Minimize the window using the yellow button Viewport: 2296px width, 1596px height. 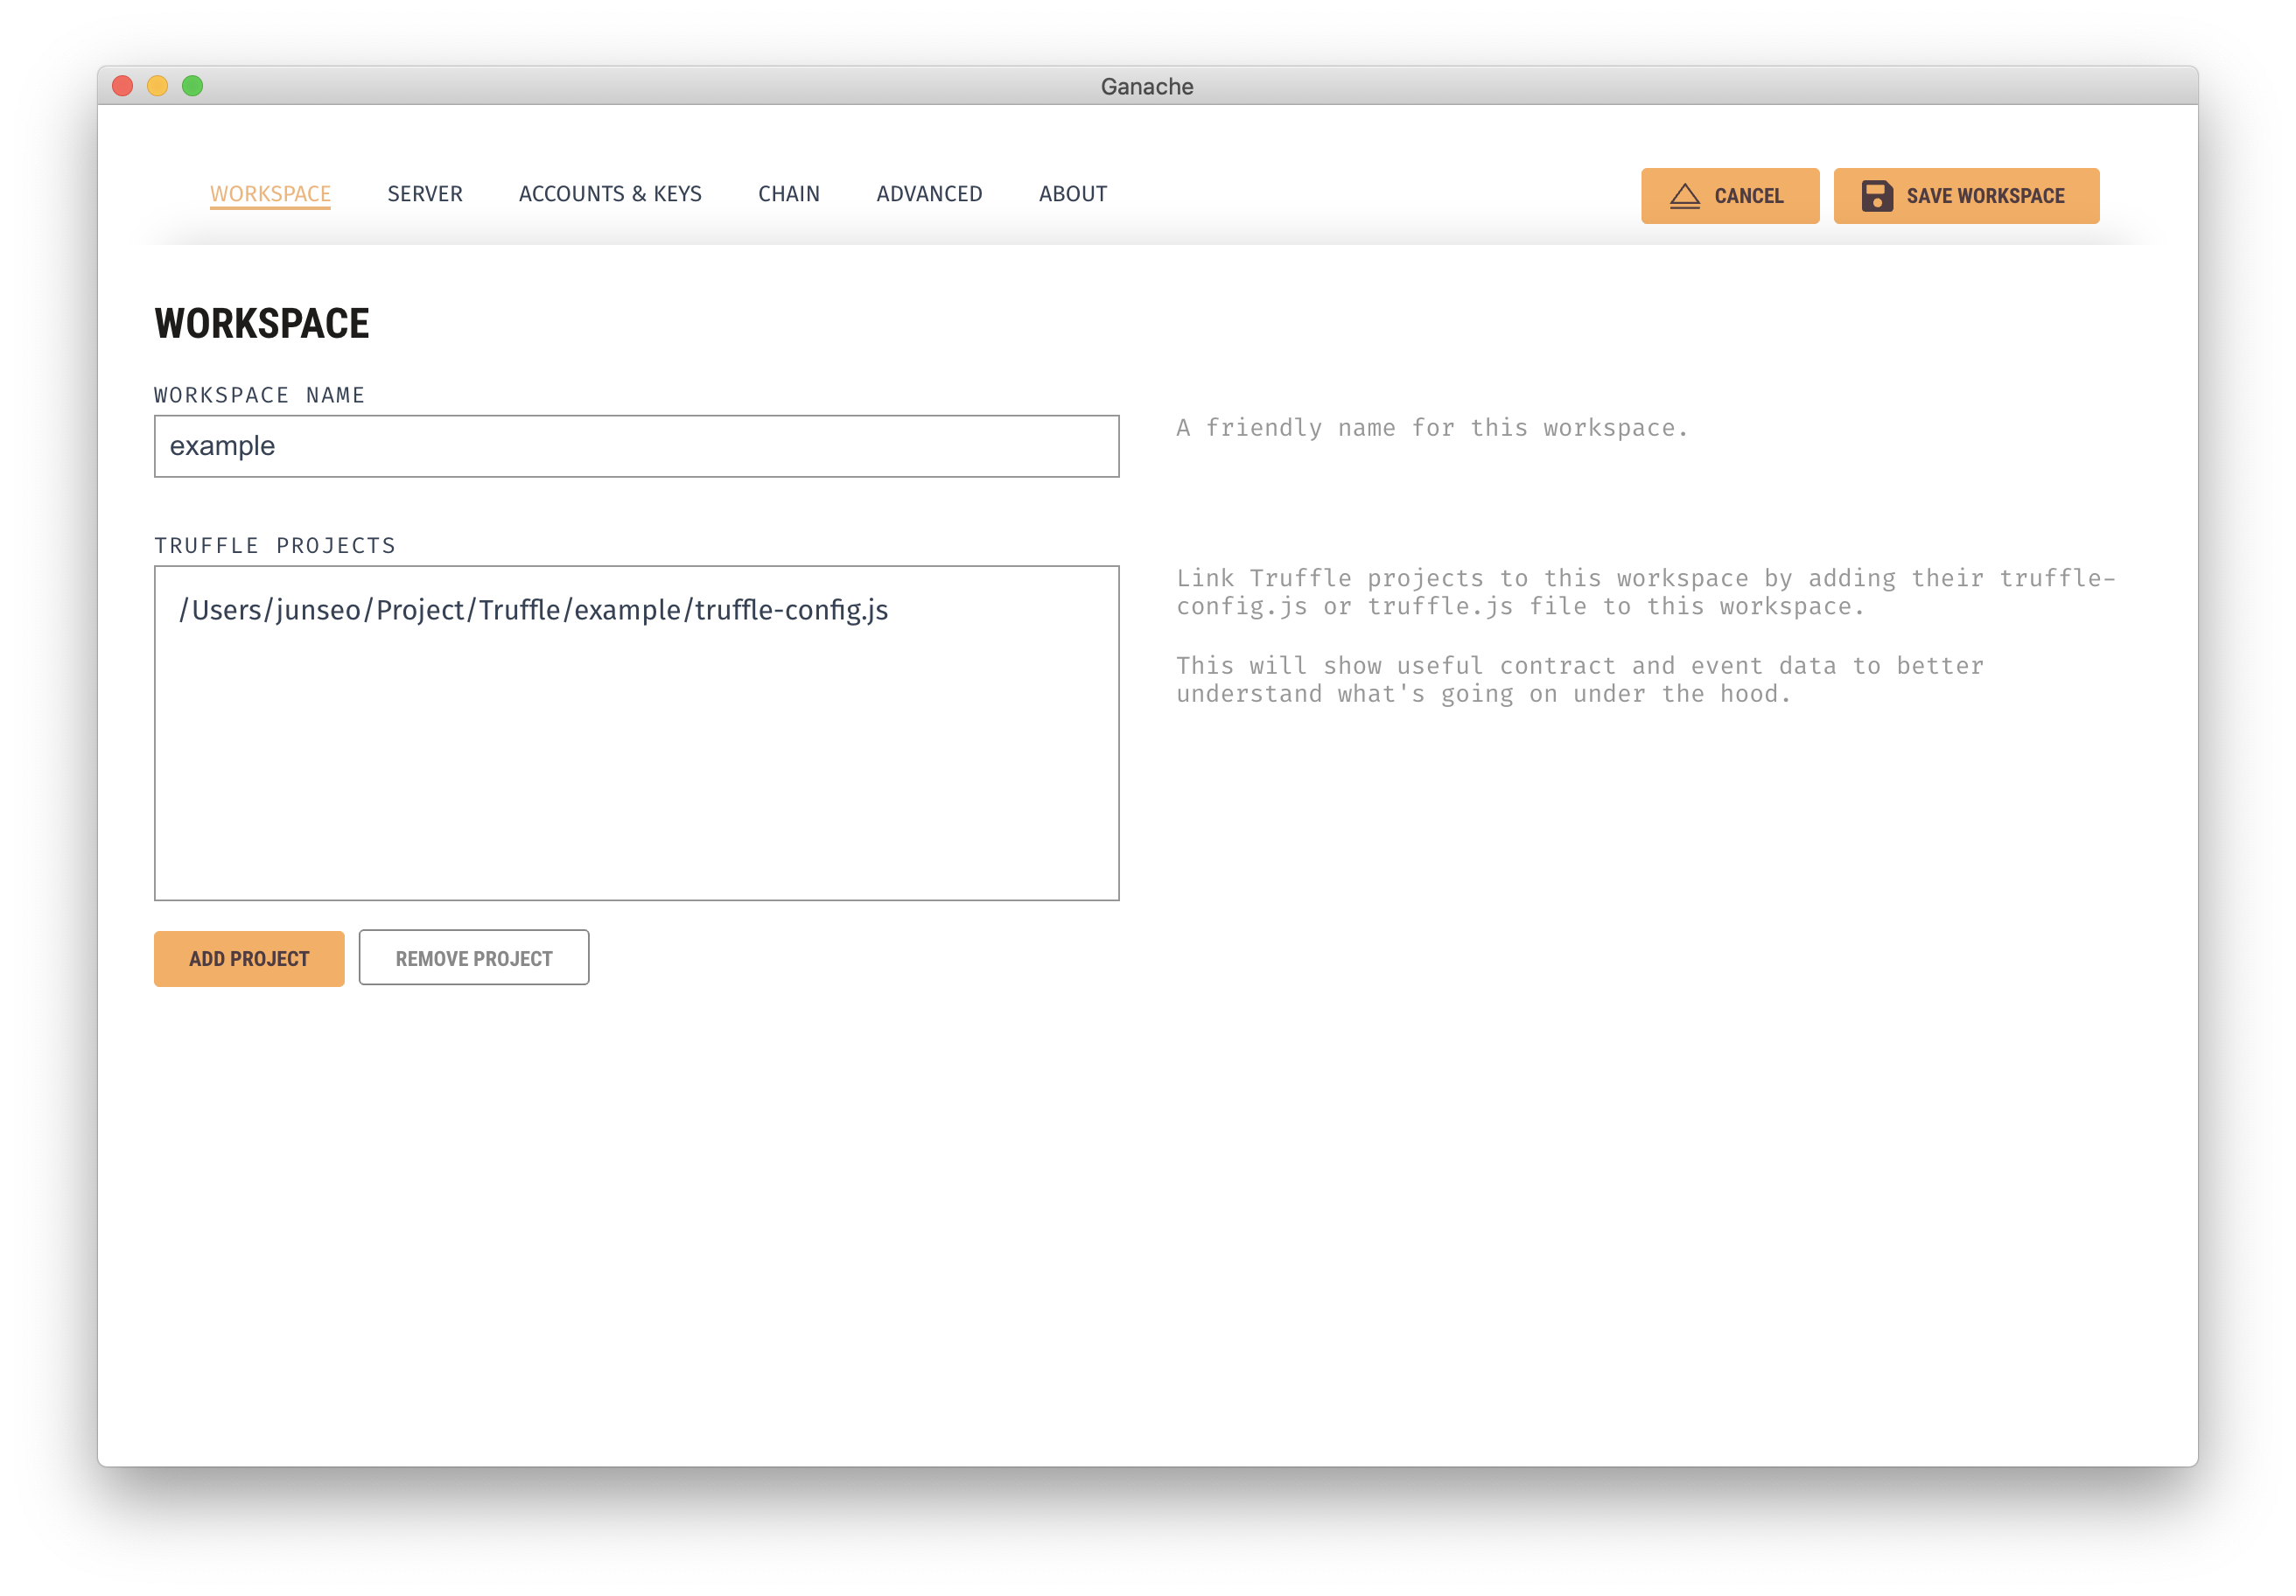[x=158, y=86]
